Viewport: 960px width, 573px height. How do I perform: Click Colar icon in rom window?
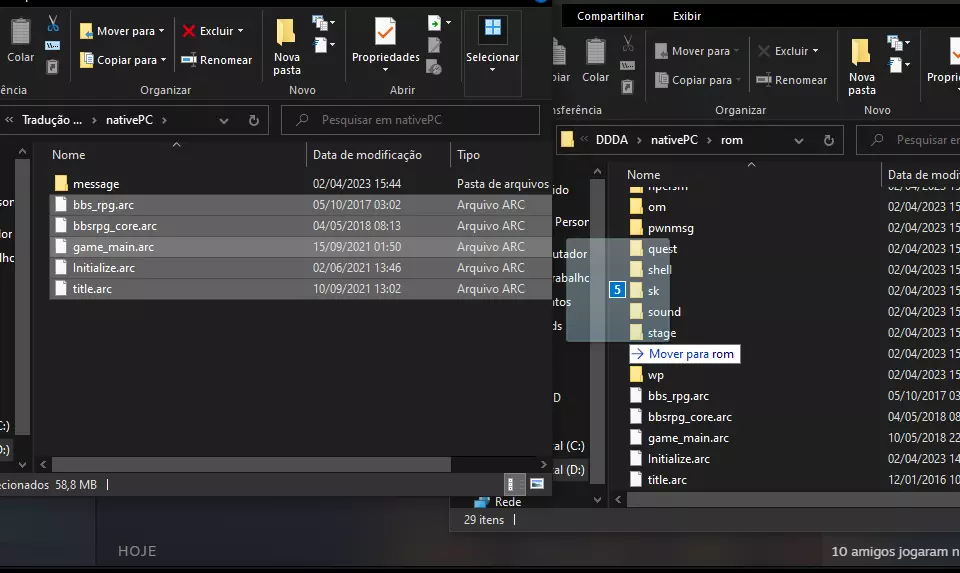click(x=595, y=52)
